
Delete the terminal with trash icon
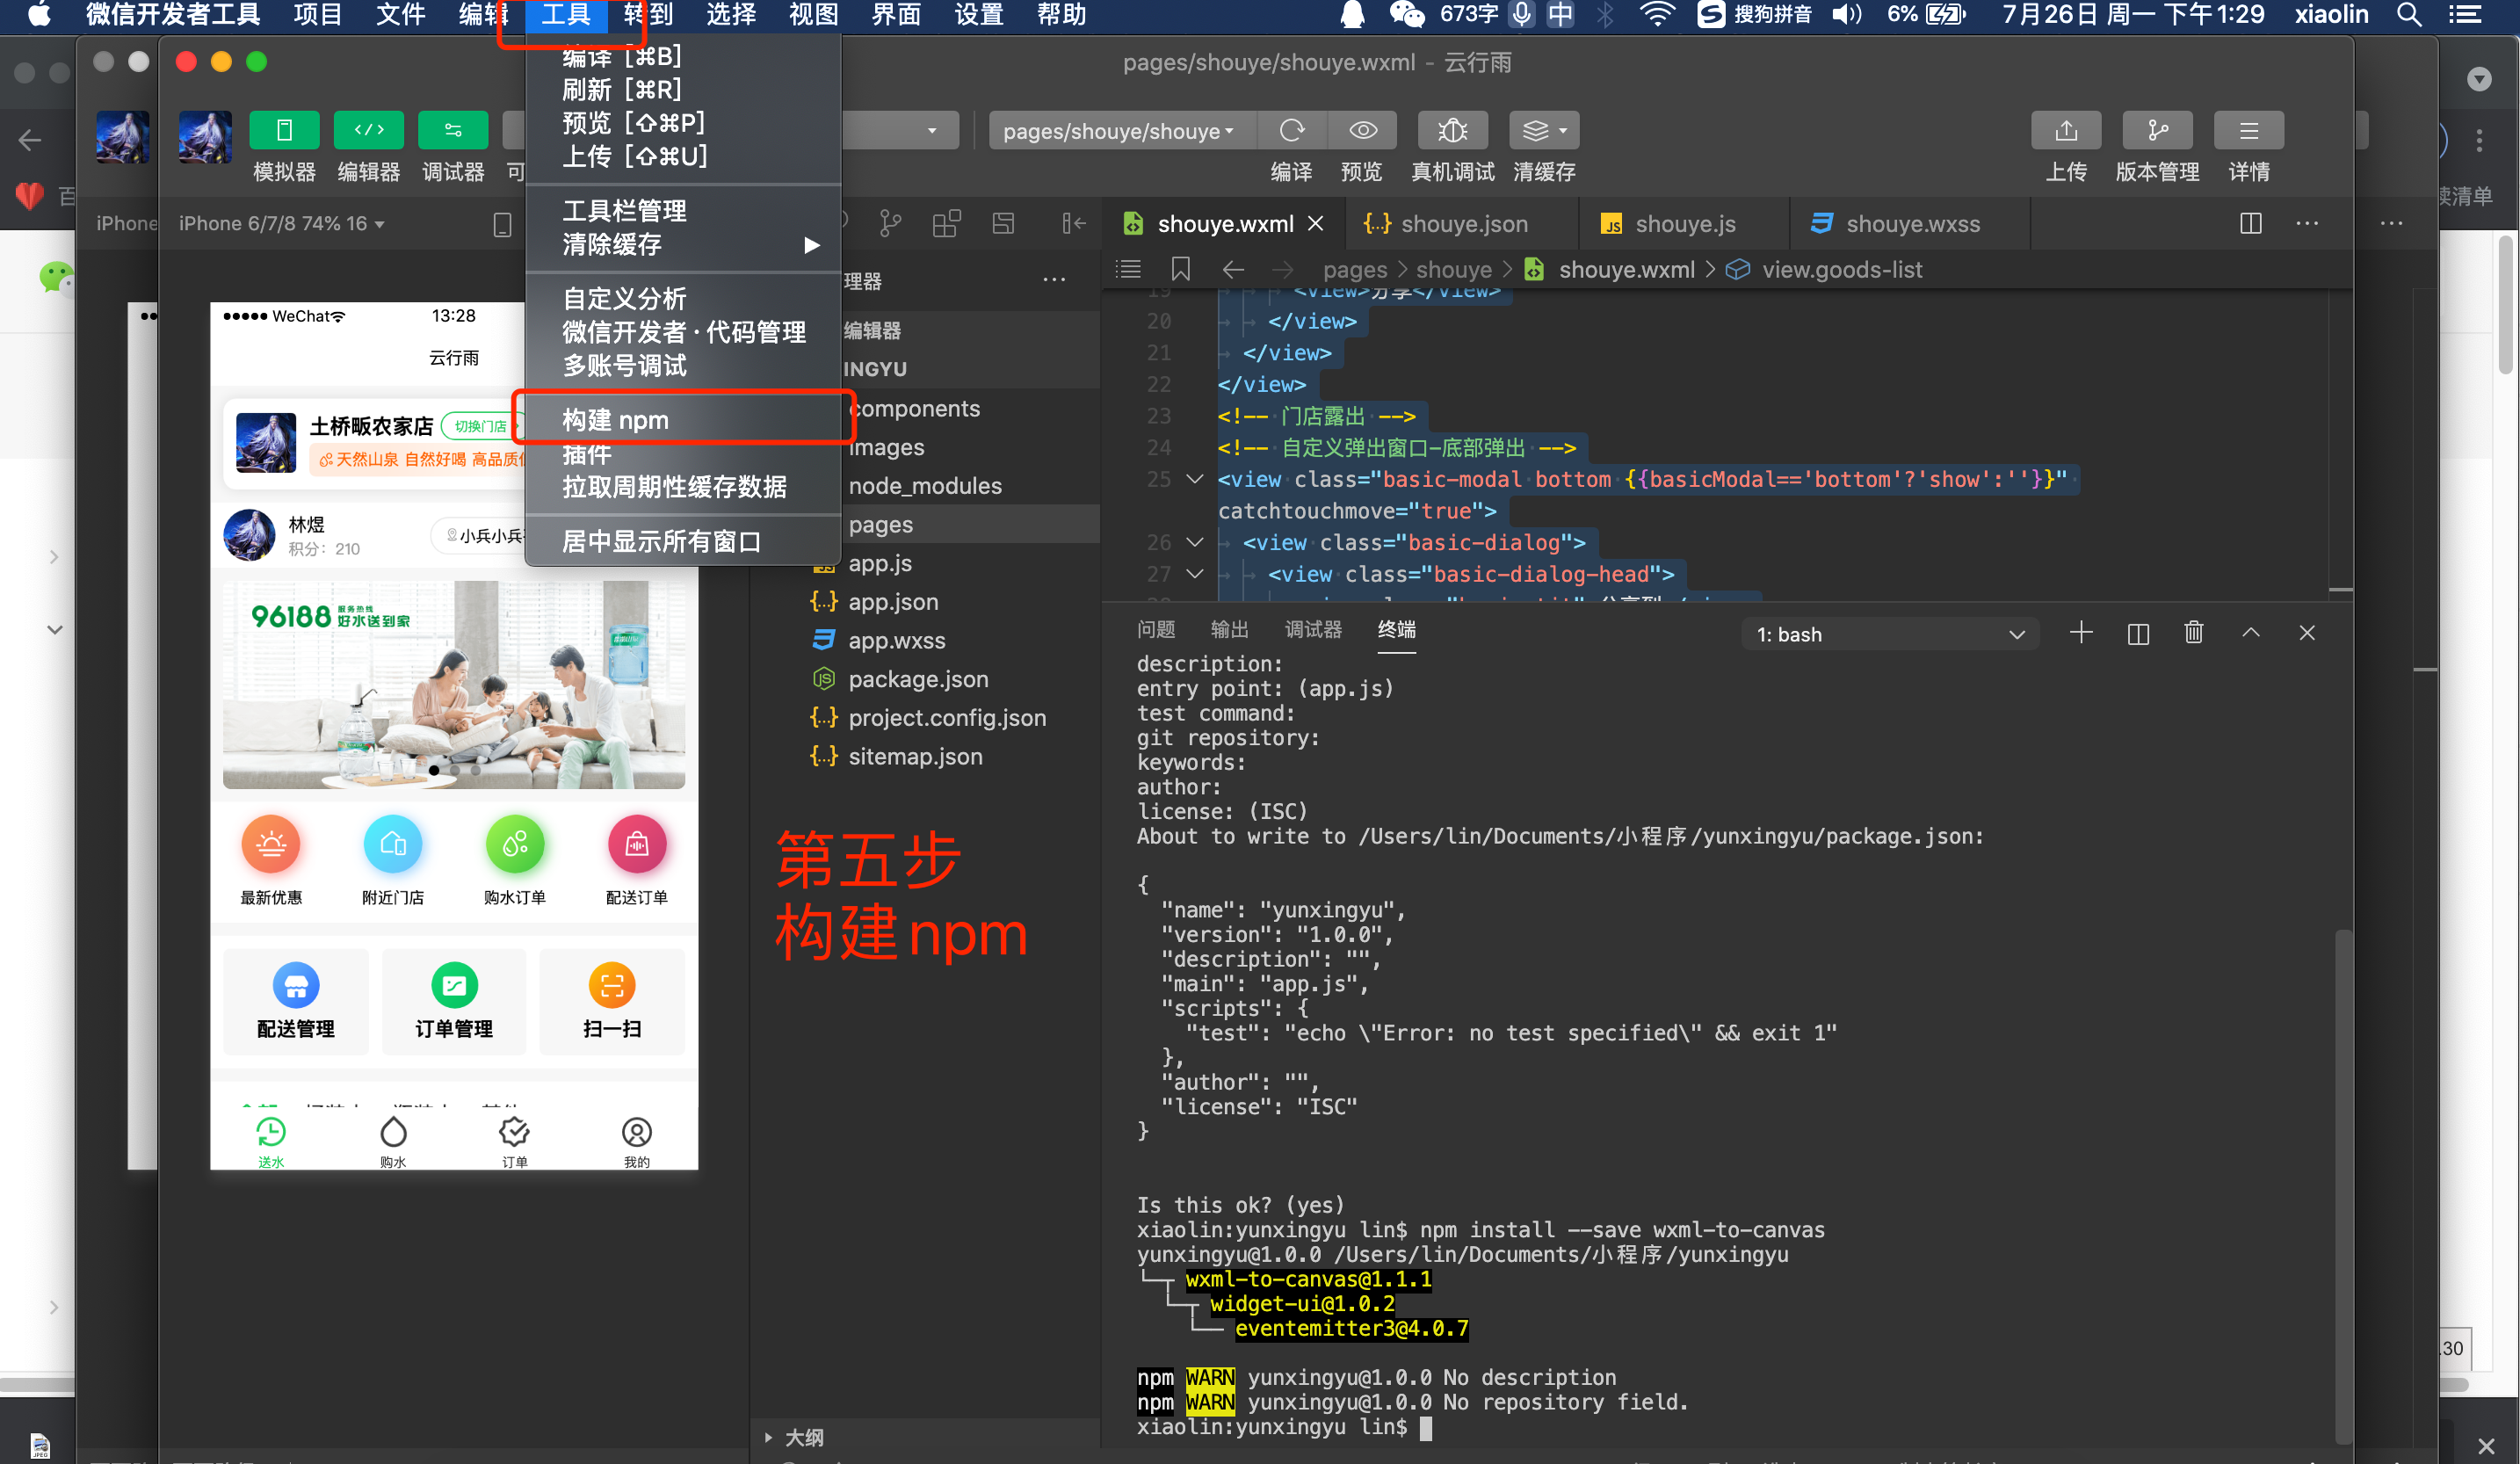(x=2193, y=633)
